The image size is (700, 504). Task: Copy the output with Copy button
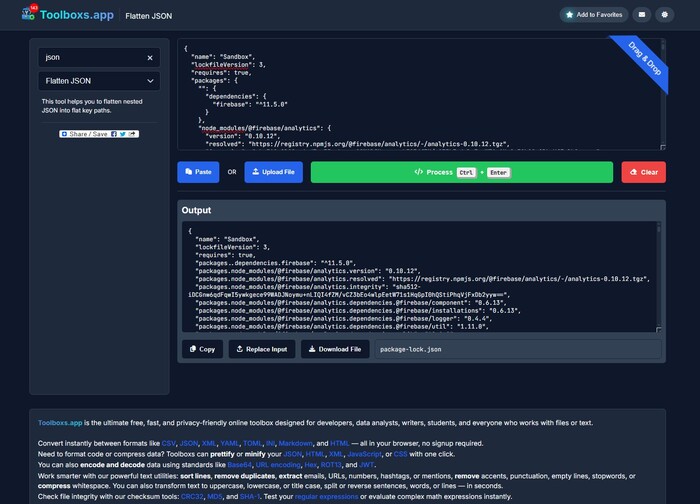[202, 349]
